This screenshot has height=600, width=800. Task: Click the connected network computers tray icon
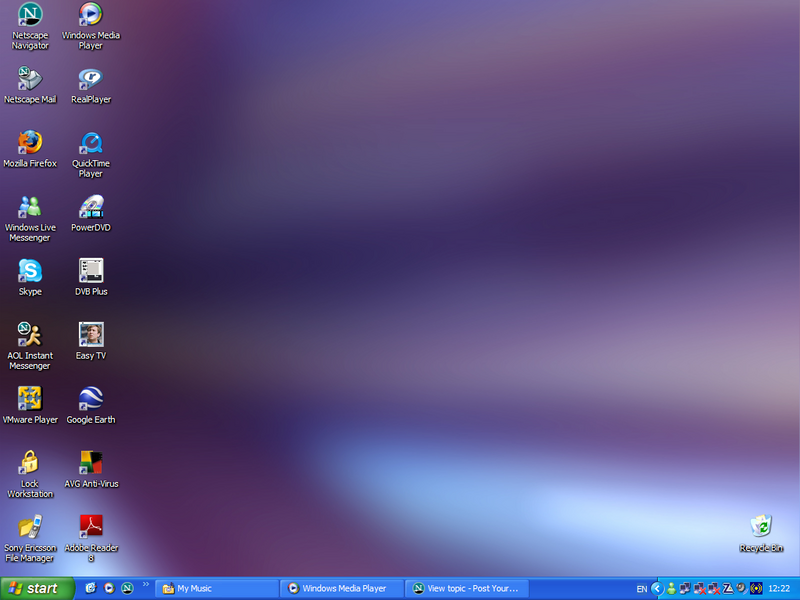coord(685,589)
